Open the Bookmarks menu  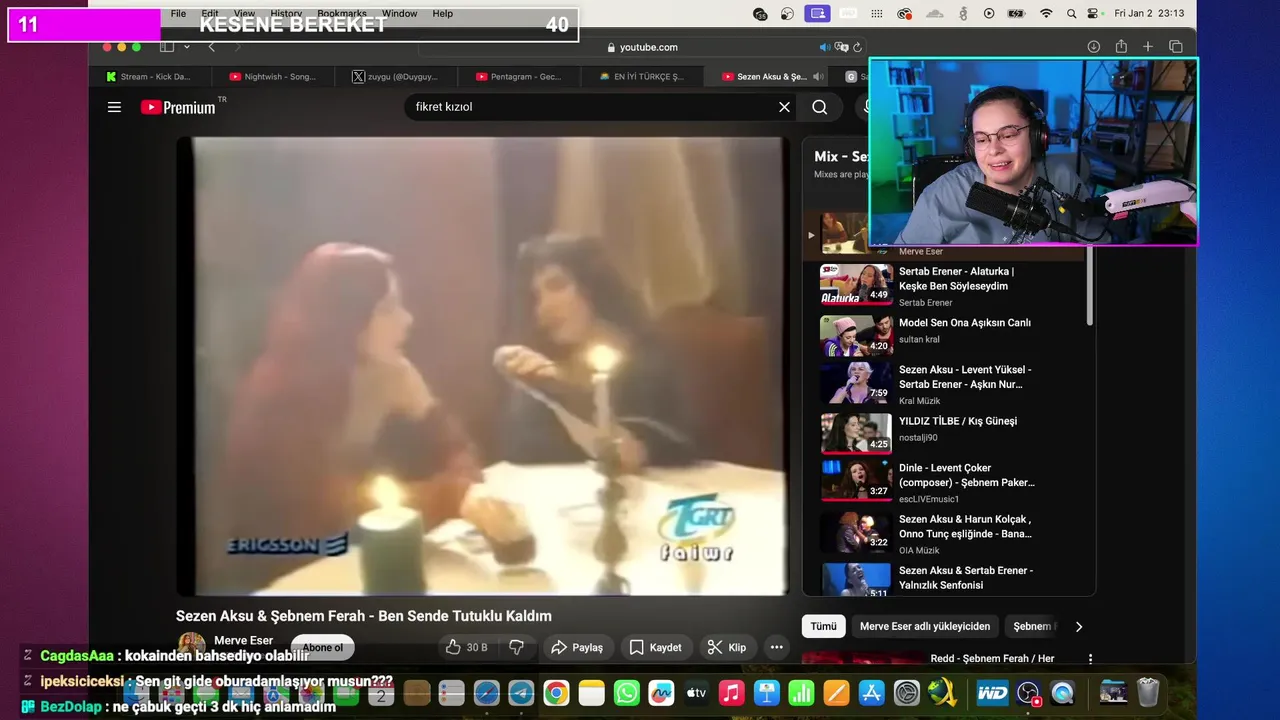coord(342,14)
